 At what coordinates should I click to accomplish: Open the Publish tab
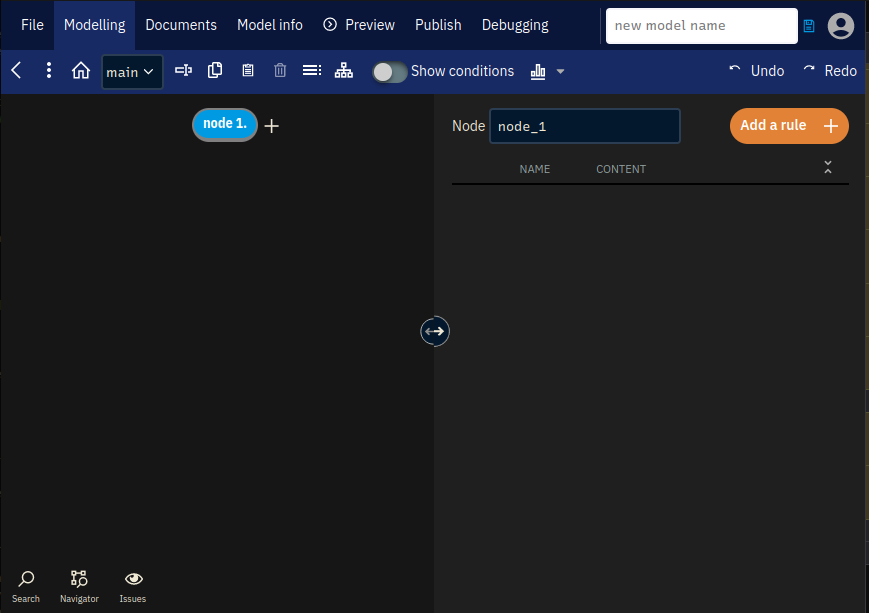point(438,25)
